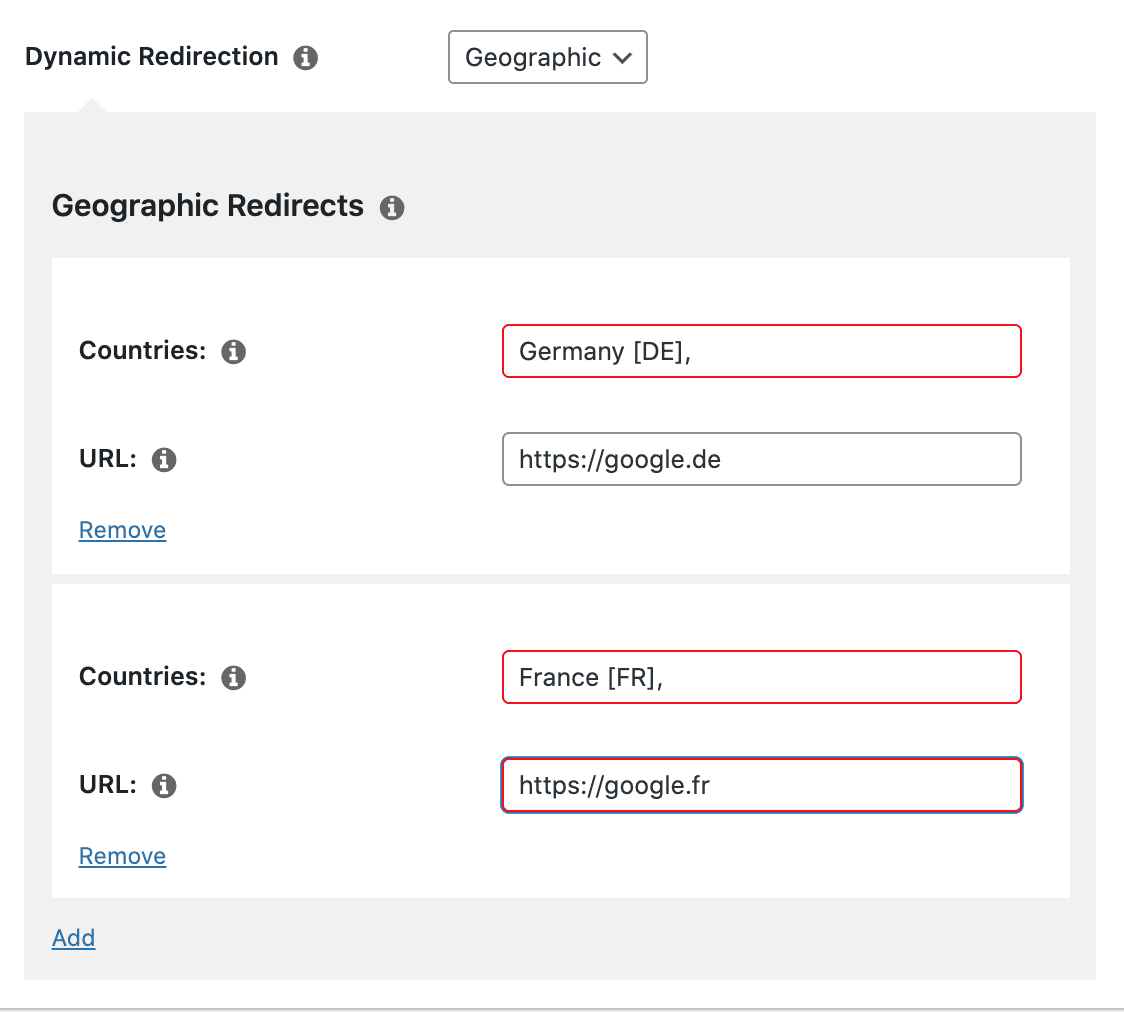Remove the France geographic redirect
This screenshot has height=1012, width=1124.
click(x=122, y=856)
